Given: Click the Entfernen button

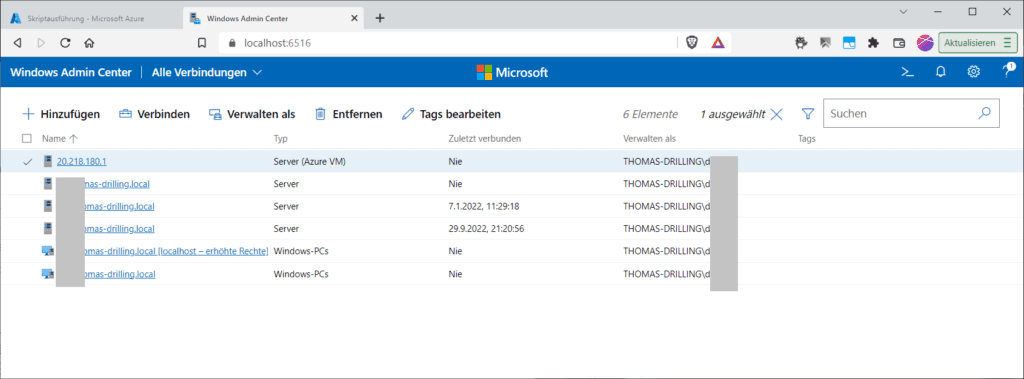Looking at the screenshot, I should pos(349,114).
